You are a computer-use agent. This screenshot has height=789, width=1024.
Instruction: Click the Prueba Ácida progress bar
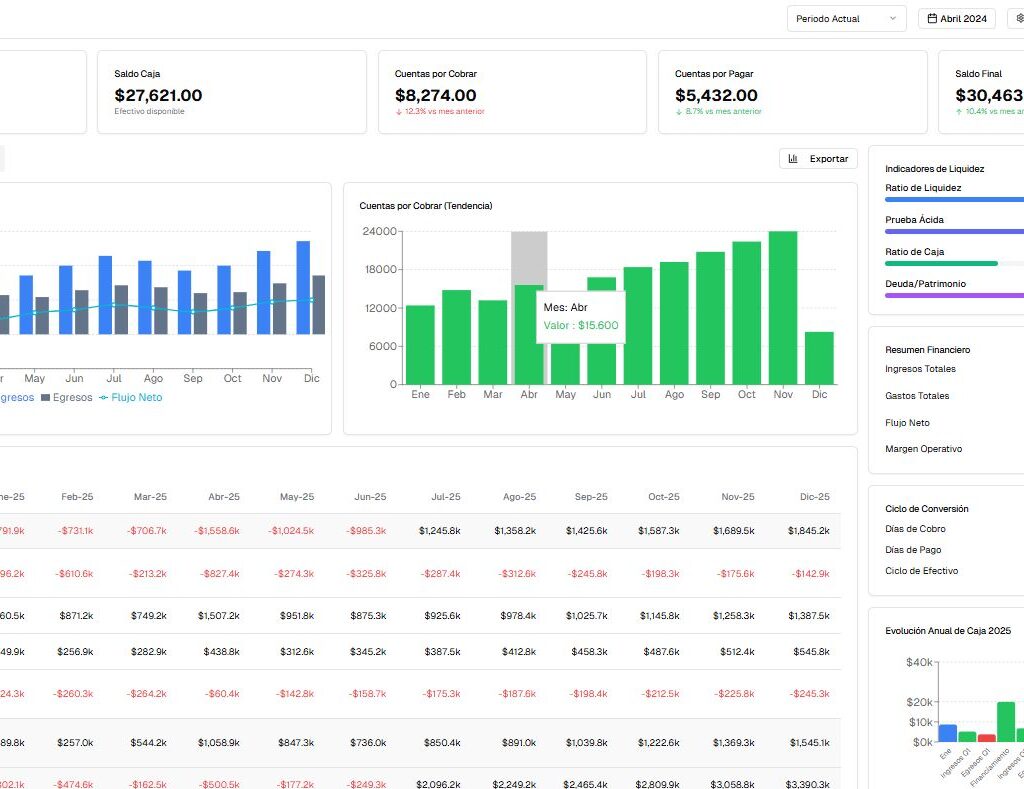tap(954, 231)
